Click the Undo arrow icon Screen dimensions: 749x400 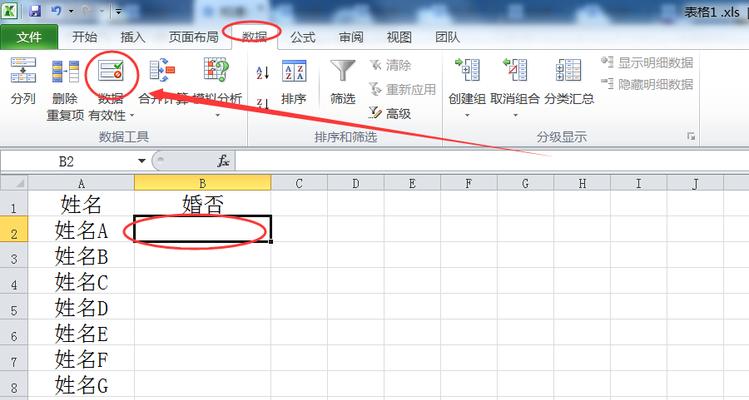56,11
